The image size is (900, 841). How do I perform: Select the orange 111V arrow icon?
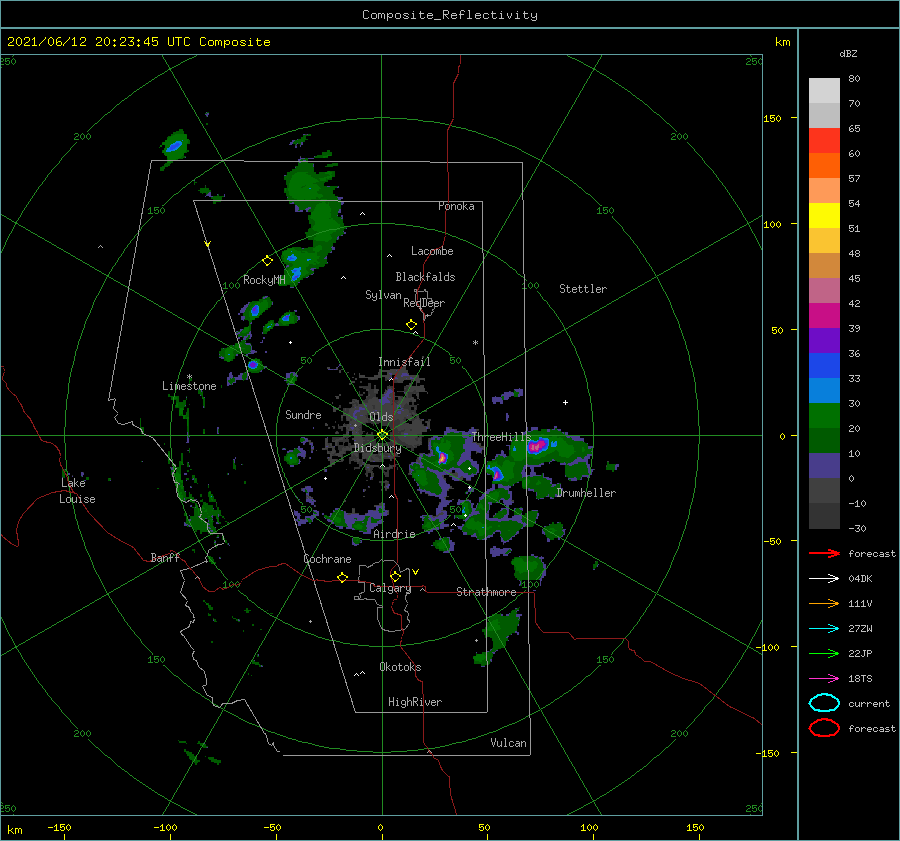(x=824, y=603)
